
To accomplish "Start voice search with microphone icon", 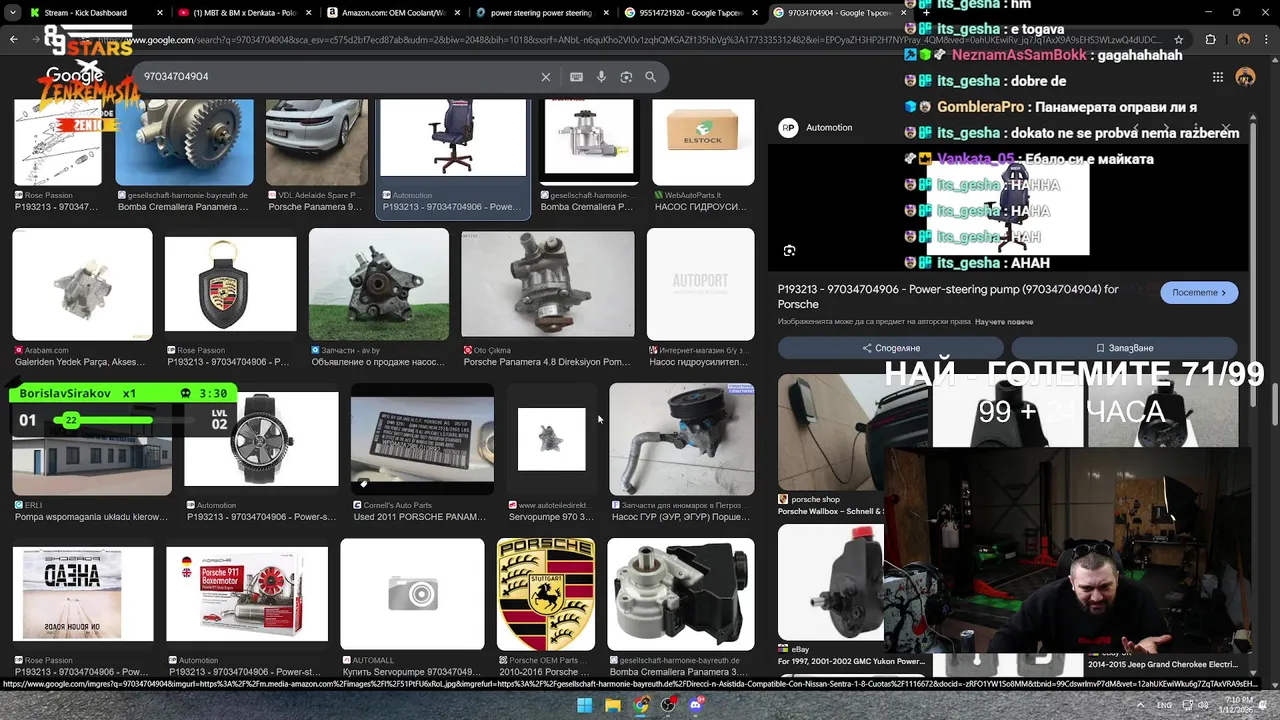I will [x=601, y=77].
